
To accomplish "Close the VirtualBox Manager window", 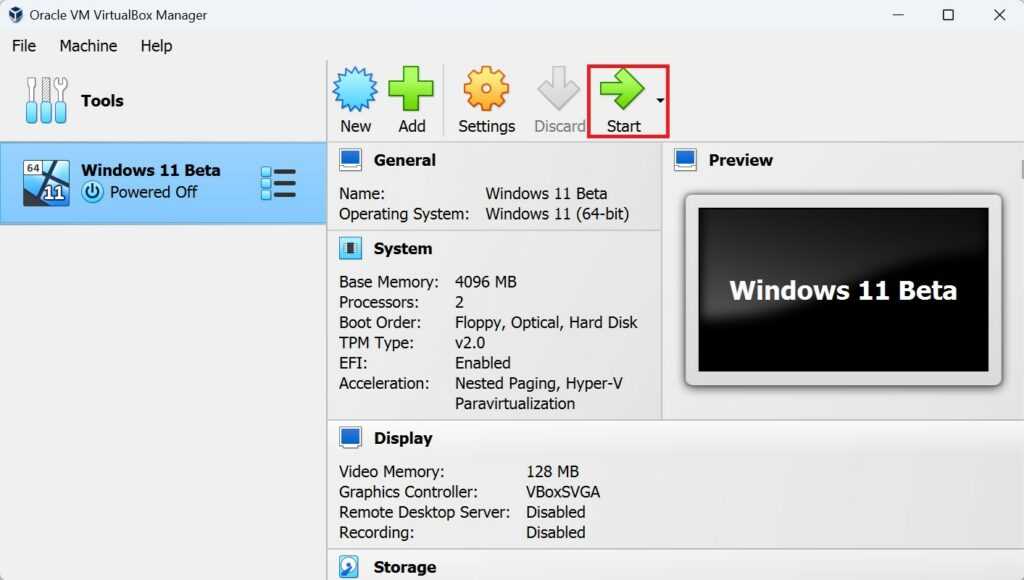I will (x=999, y=14).
